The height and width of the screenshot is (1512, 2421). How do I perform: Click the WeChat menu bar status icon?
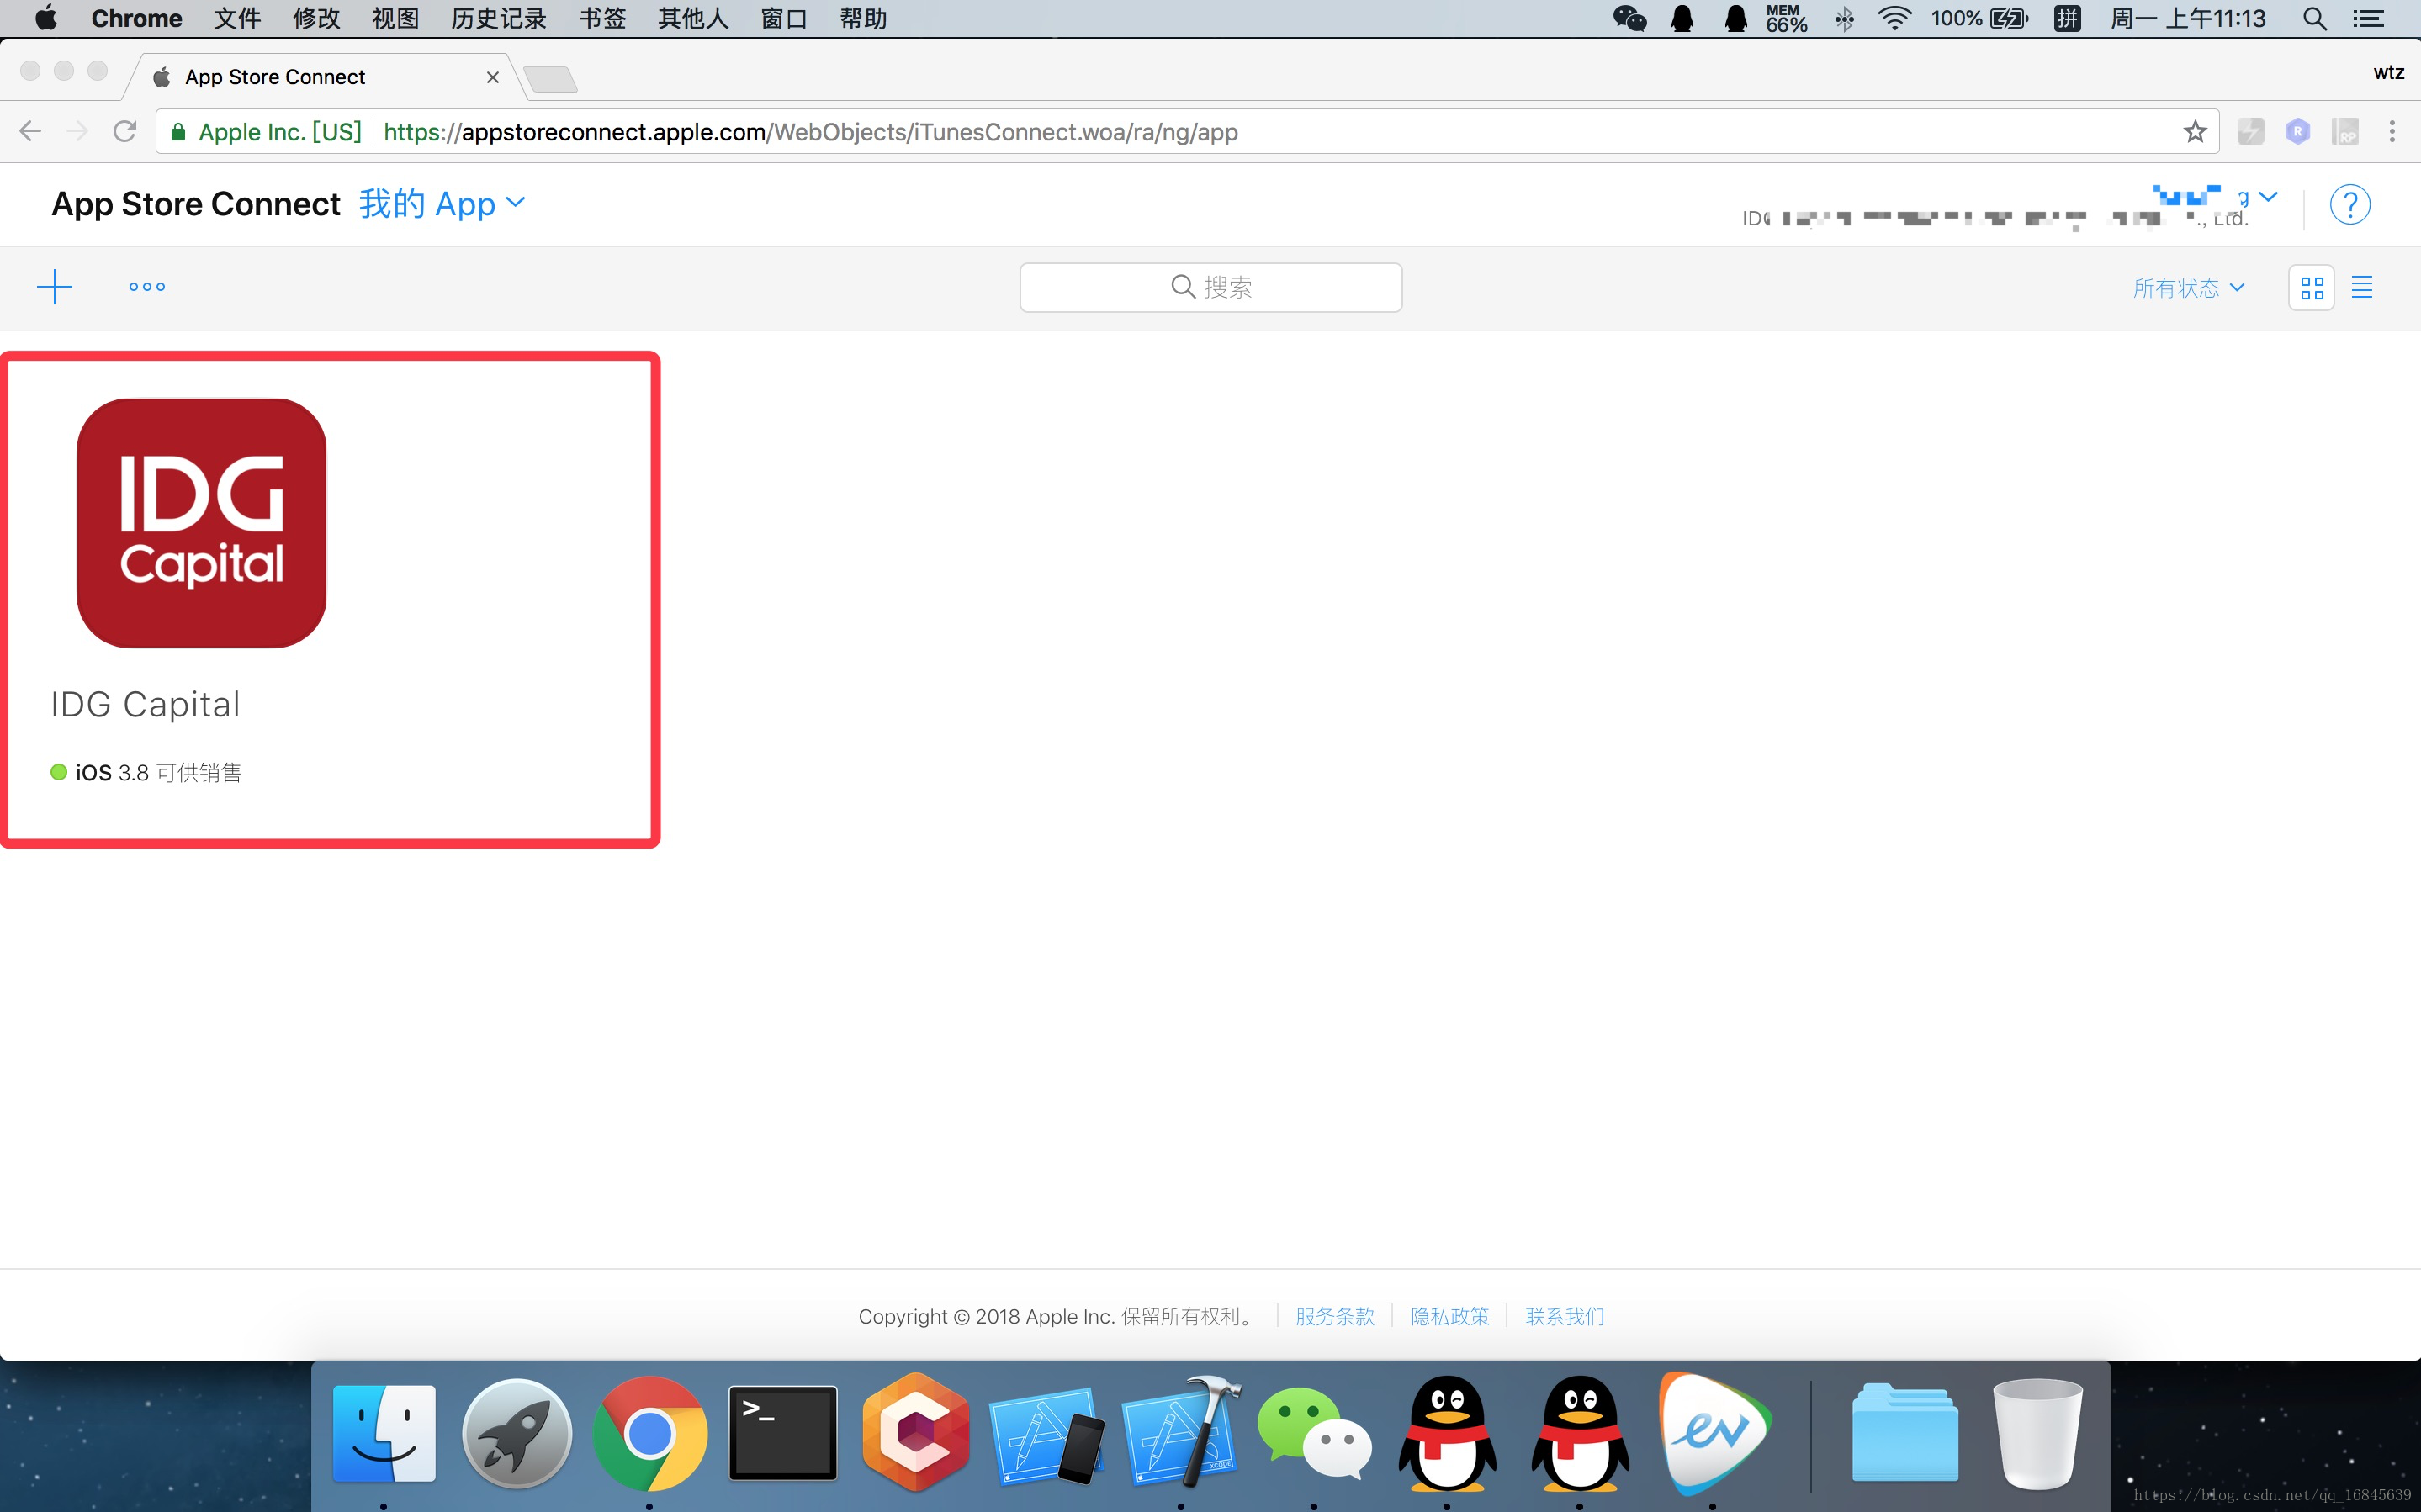(x=1629, y=18)
